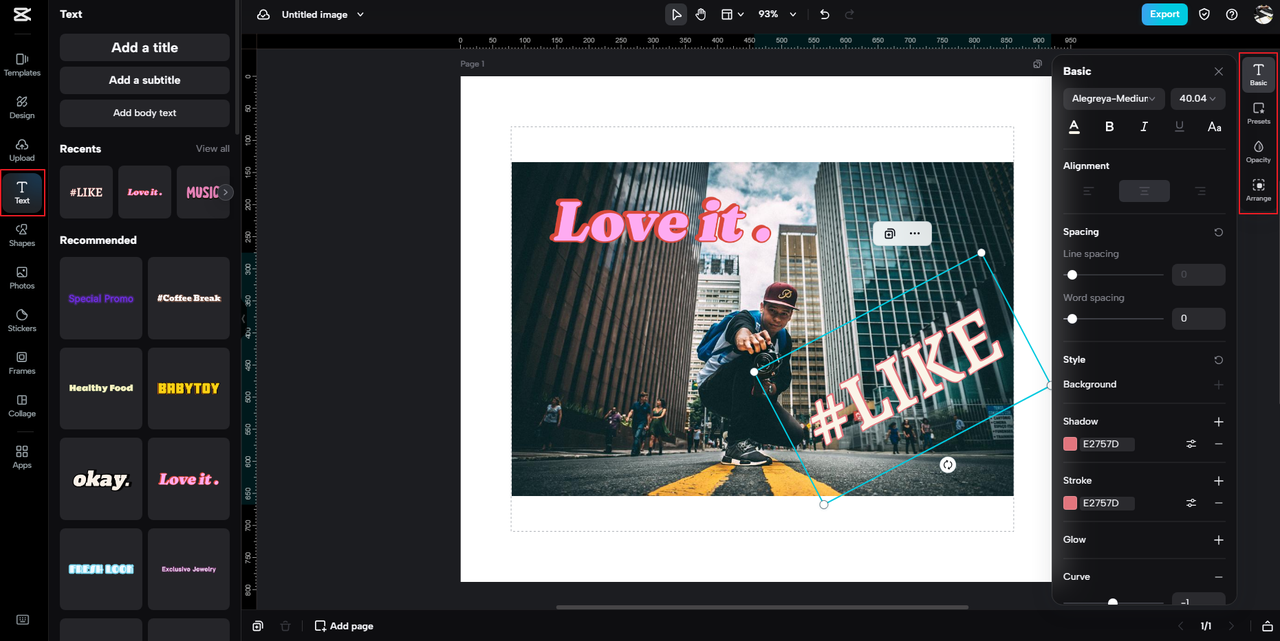This screenshot has width=1280, height=641.
Task: Undo the last action
Action: click(824, 14)
